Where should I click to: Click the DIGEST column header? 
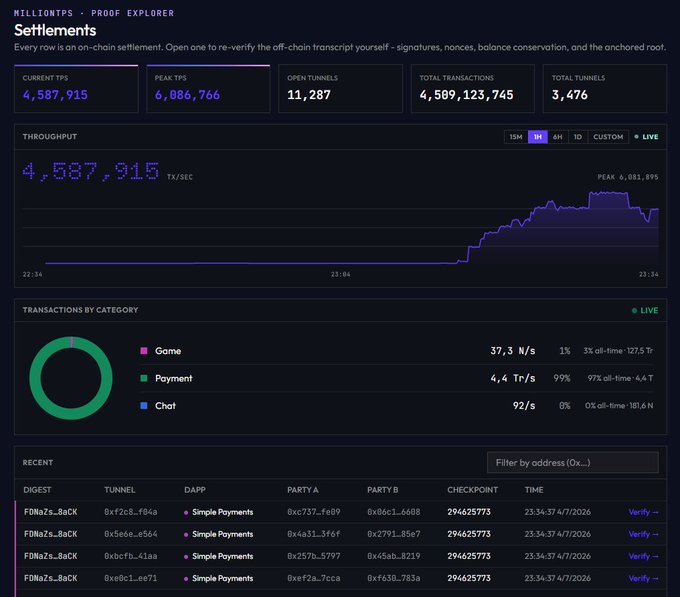point(37,490)
